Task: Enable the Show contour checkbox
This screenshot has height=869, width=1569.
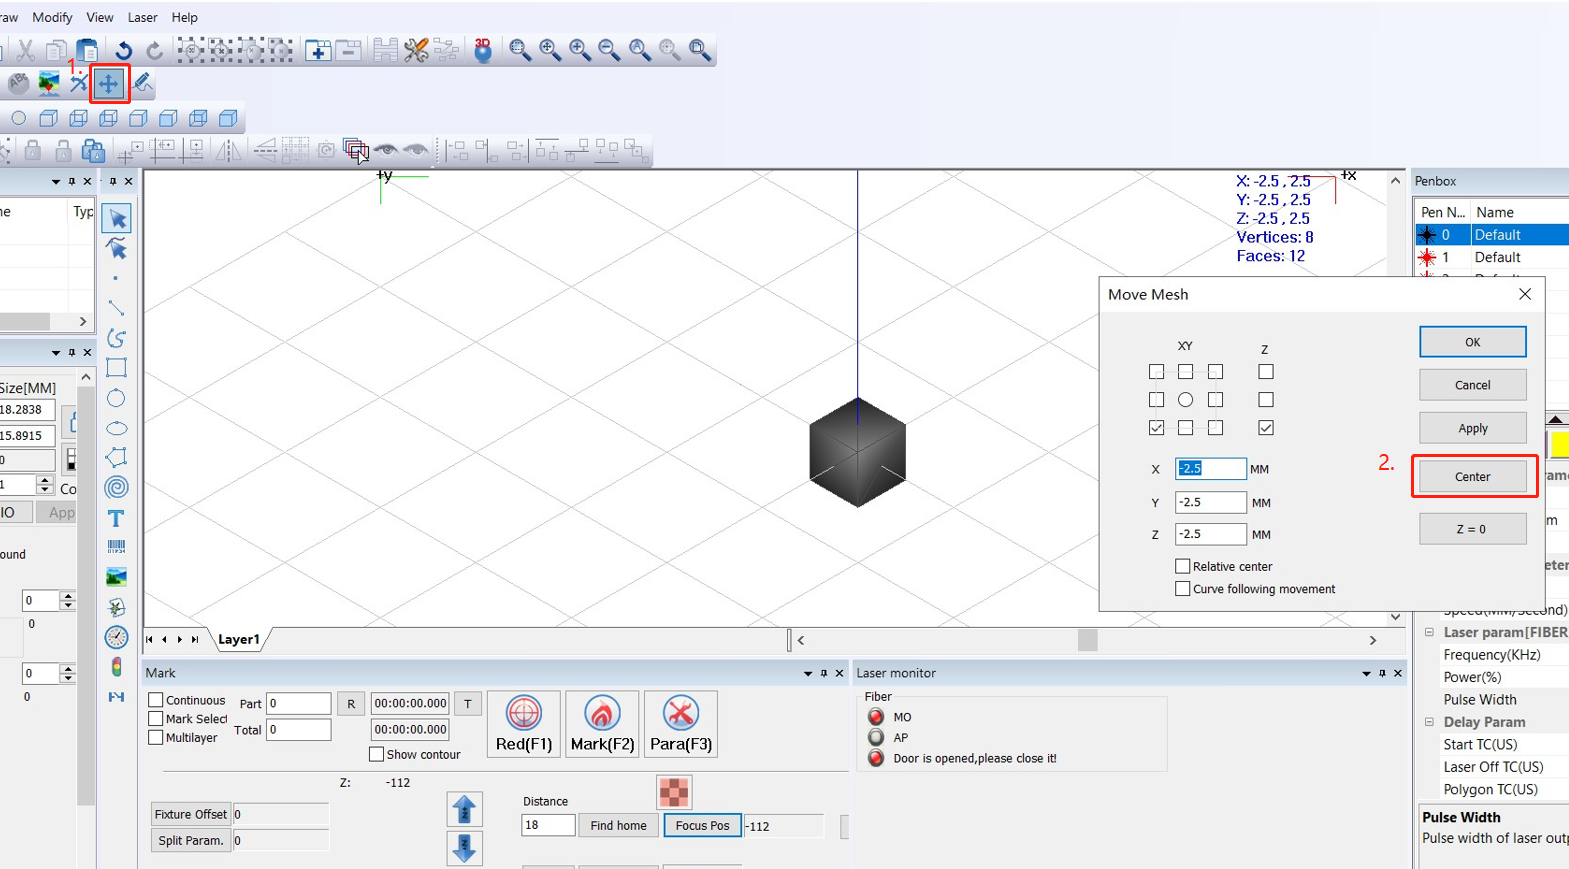Action: click(x=377, y=754)
